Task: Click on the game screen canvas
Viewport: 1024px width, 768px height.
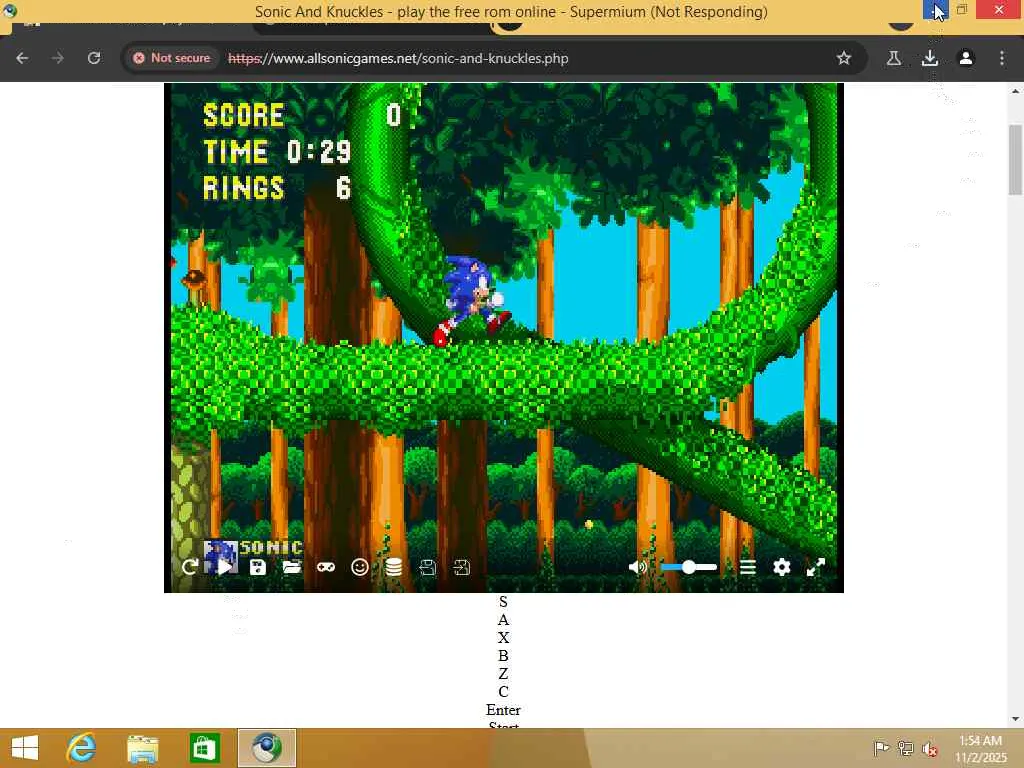Action: 504,338
